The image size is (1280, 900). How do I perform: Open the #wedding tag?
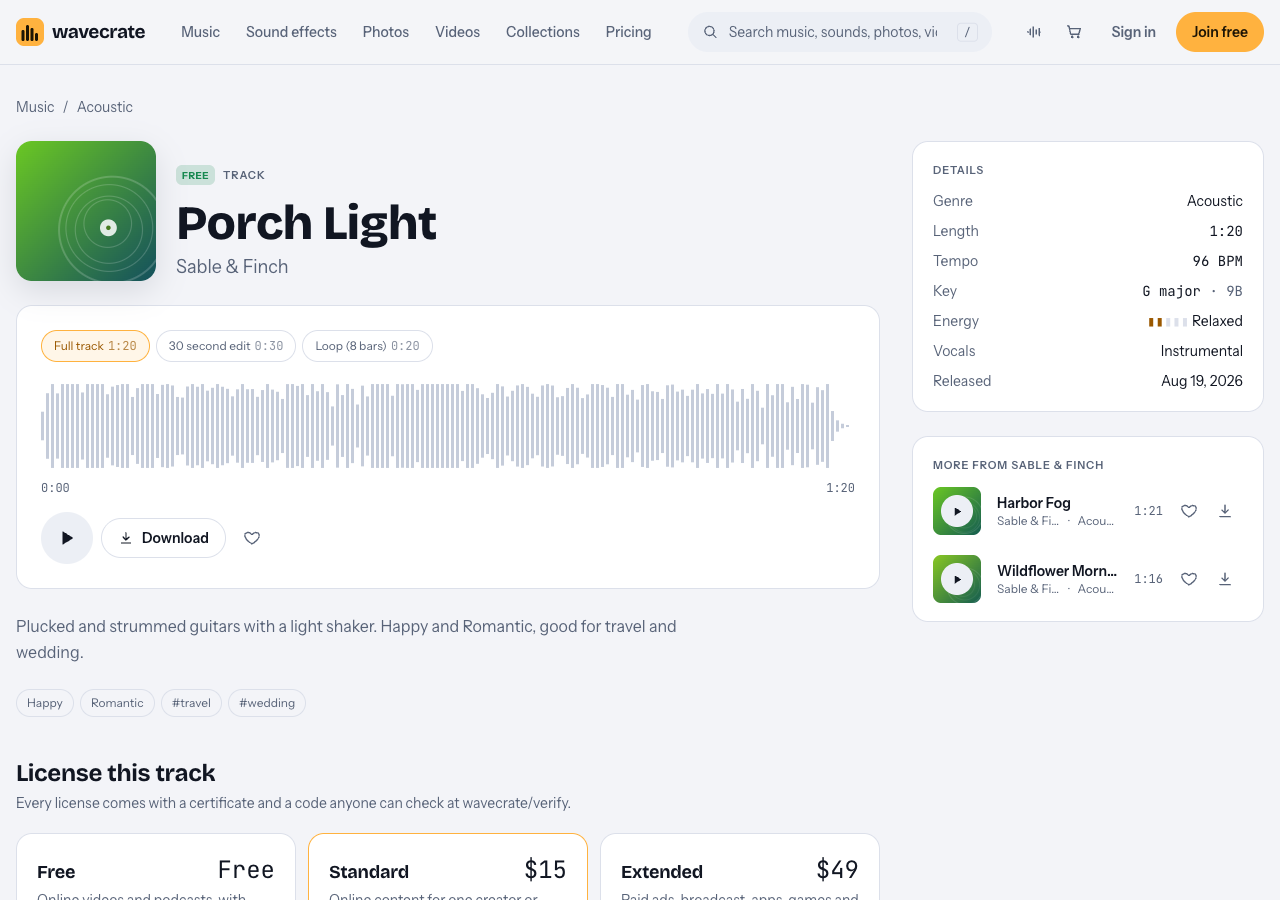[267, 703]
